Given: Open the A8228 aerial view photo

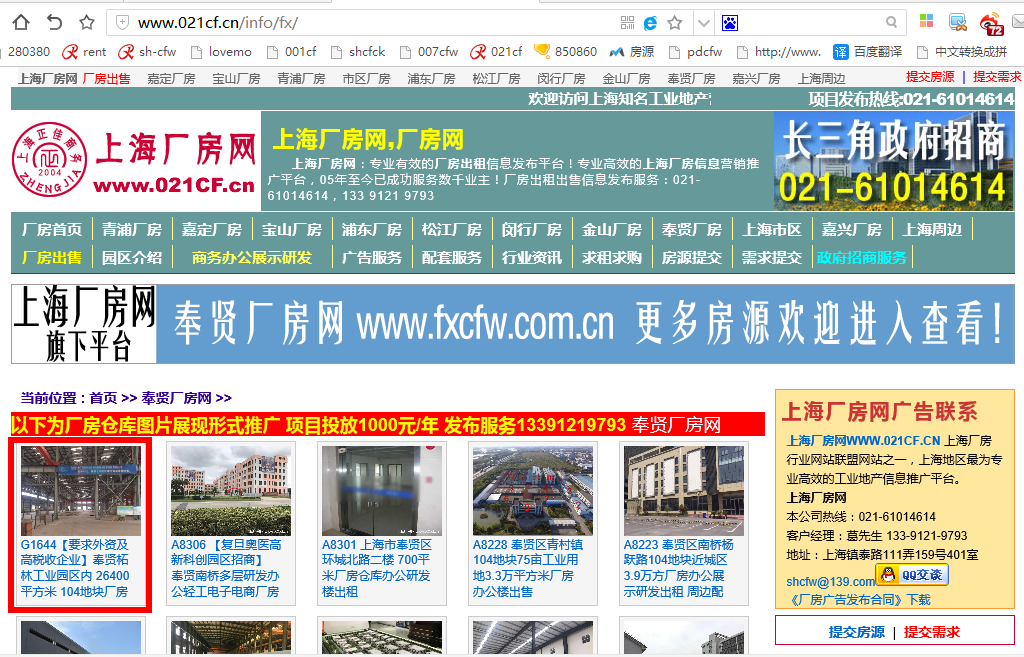Looking at the screenshot, I should 533,490.
